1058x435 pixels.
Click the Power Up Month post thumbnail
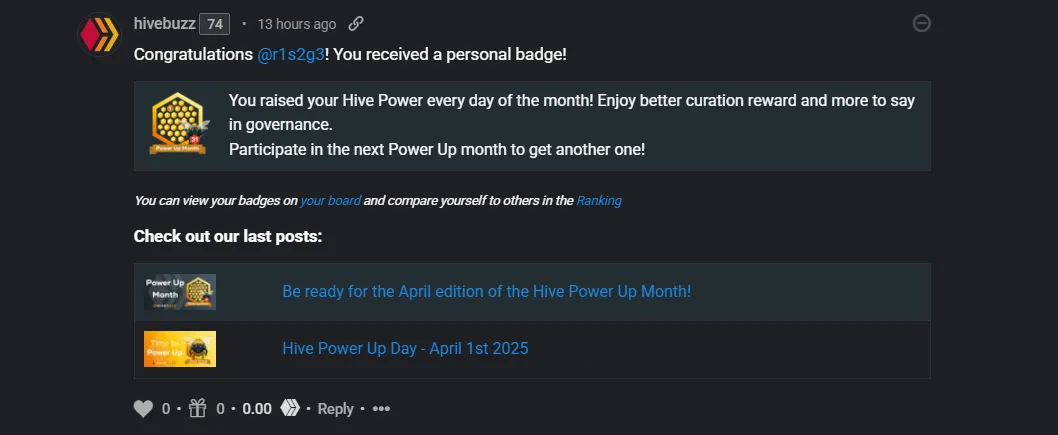click(x=179, y=292)
